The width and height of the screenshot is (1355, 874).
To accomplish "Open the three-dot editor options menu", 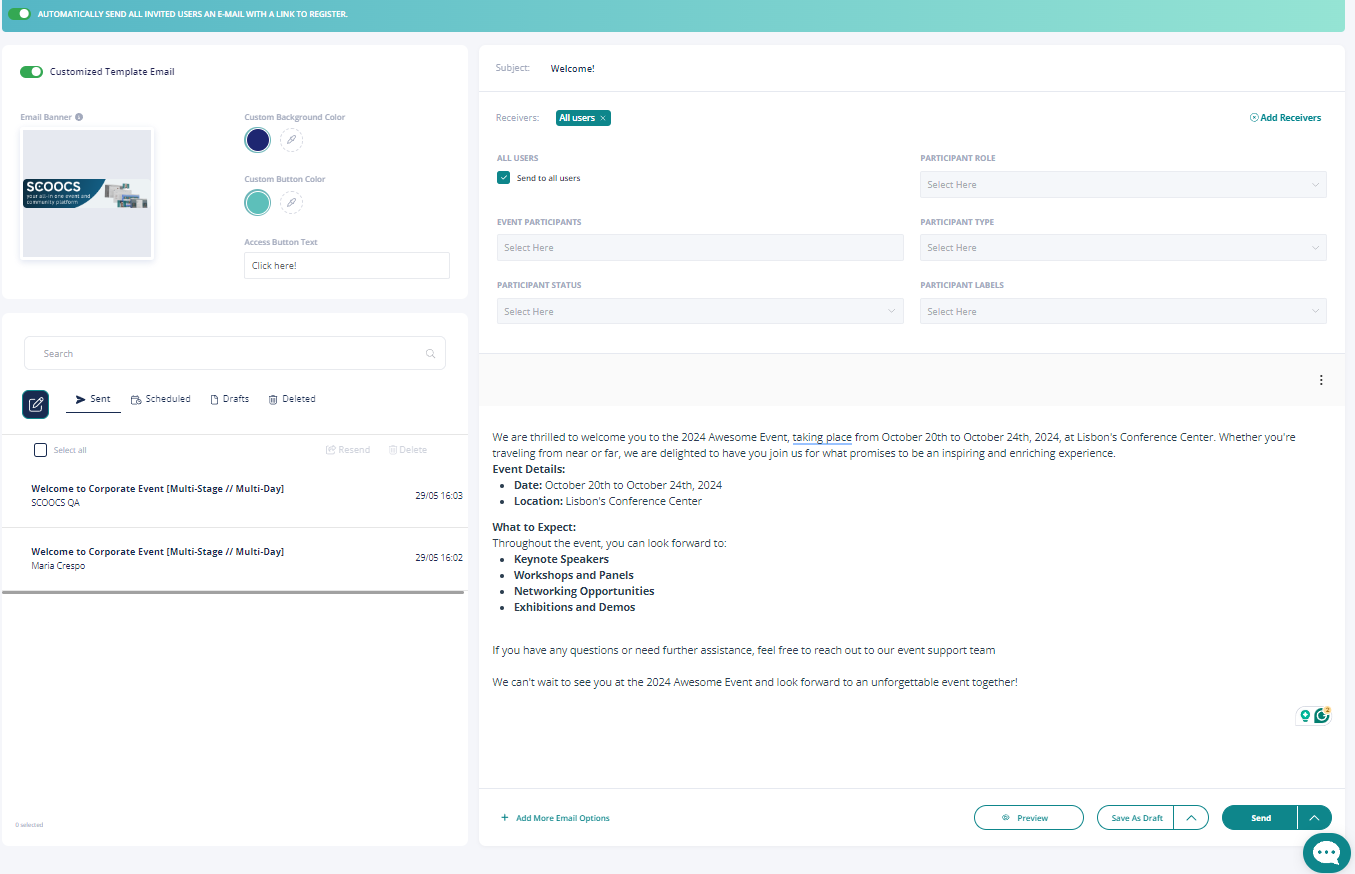I will click(1321, 380).
